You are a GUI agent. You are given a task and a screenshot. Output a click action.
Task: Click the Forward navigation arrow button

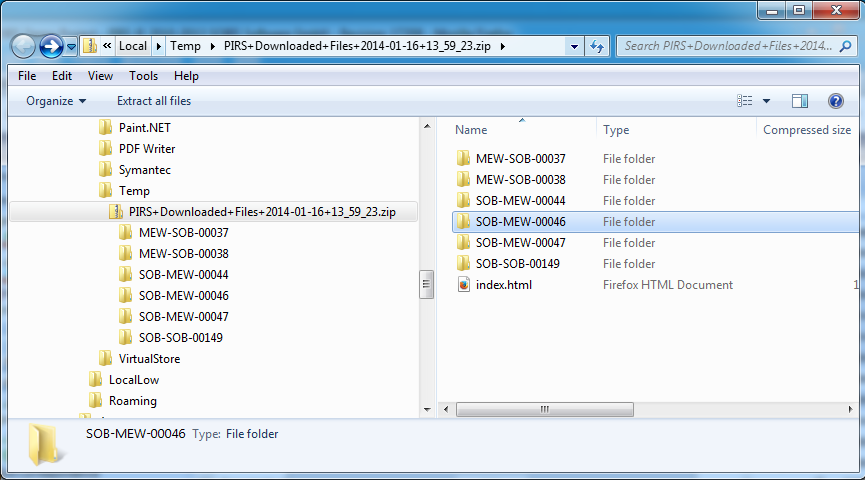click(x=51, y=46)
